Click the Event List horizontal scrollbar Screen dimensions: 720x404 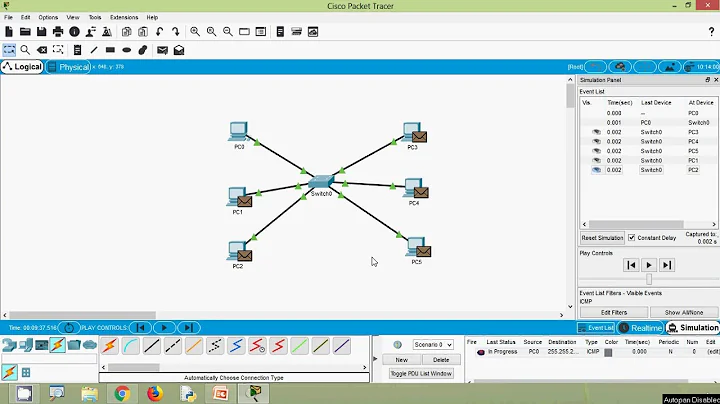coord(636,224)
